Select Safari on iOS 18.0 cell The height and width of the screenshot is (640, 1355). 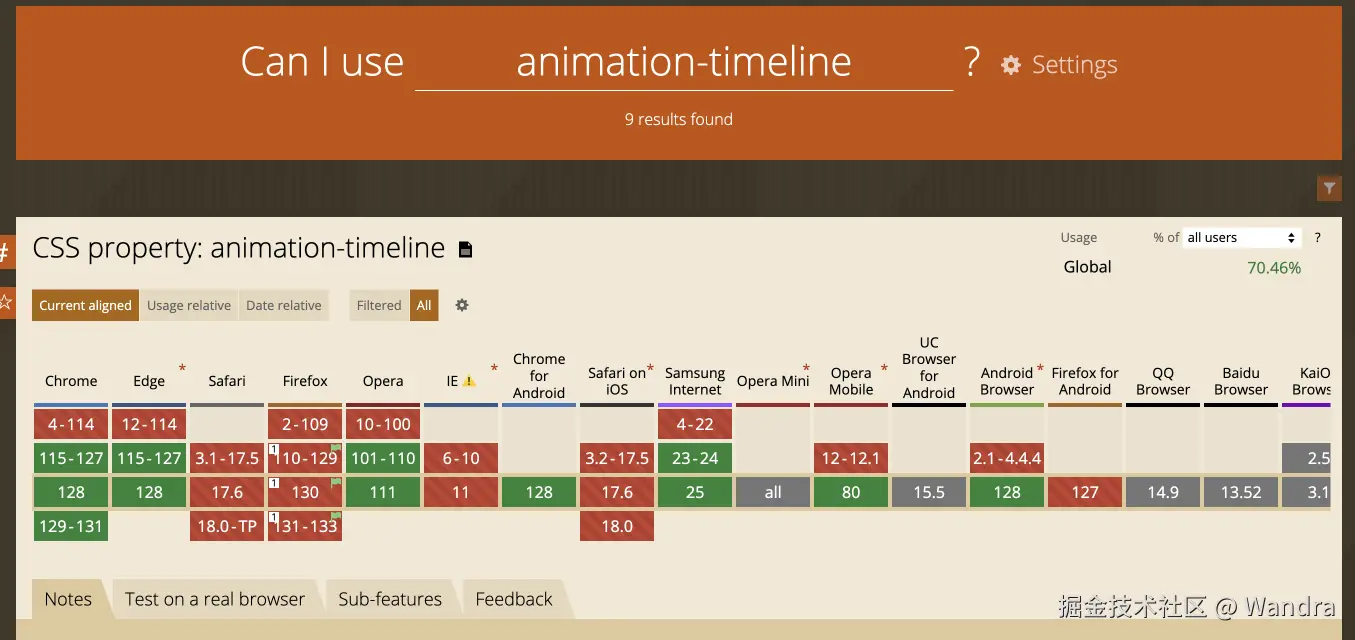[617, 526]
